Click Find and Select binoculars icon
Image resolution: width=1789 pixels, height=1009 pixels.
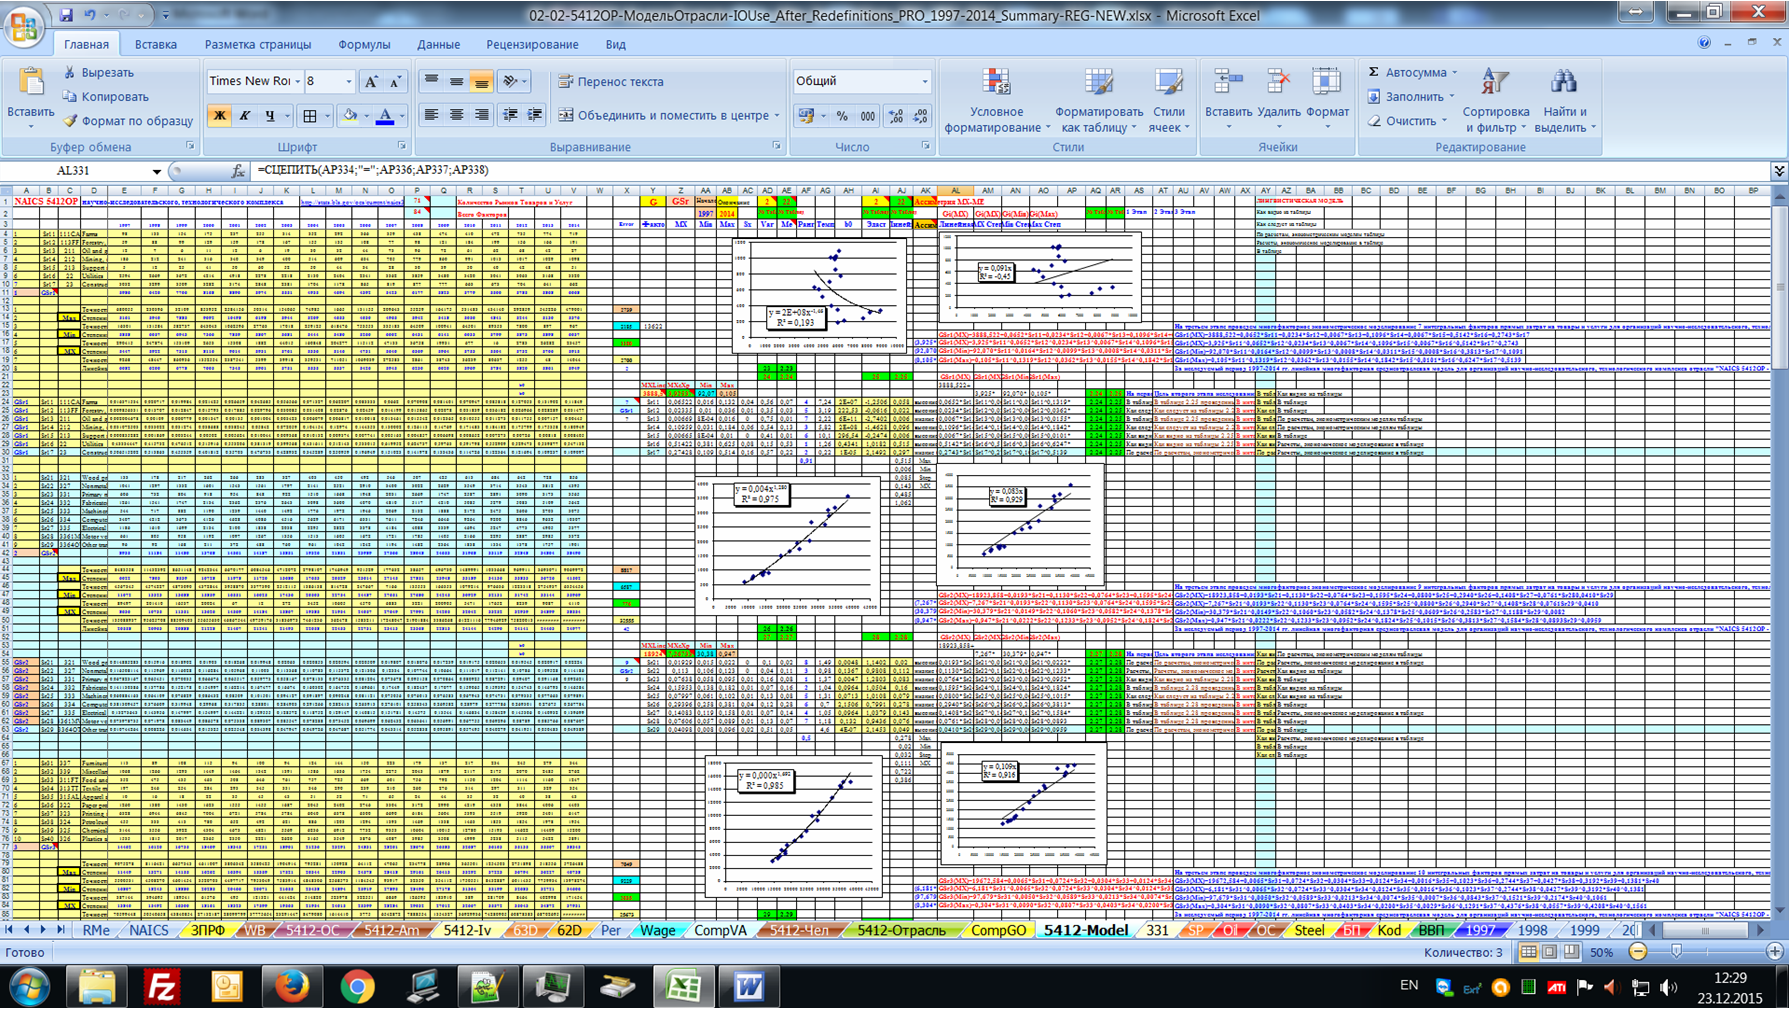1564,101
